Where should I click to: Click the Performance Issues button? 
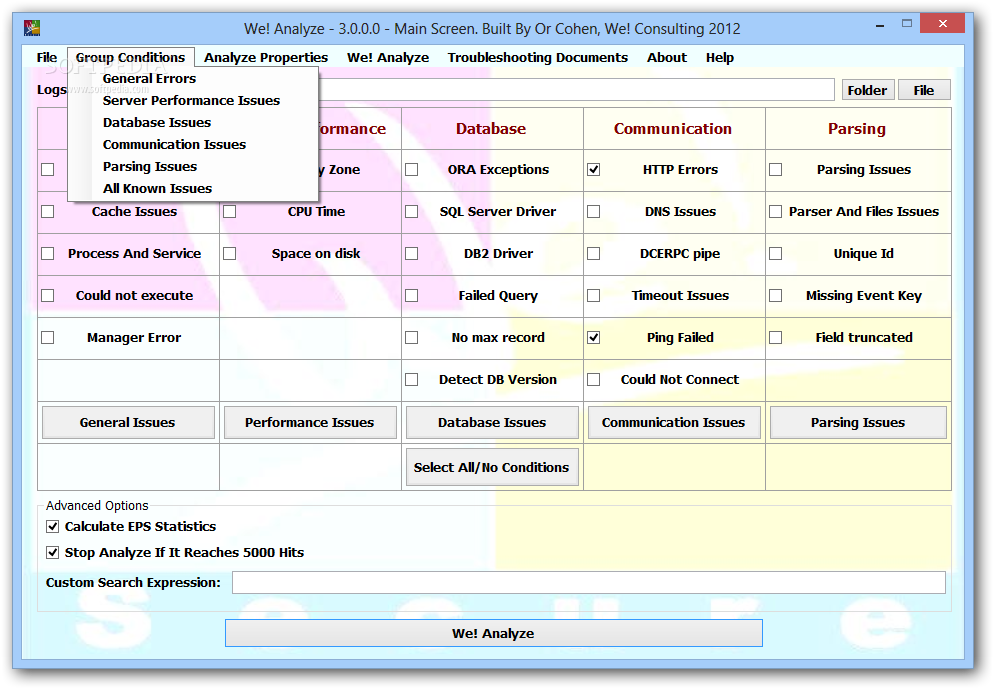click(310, 423)
